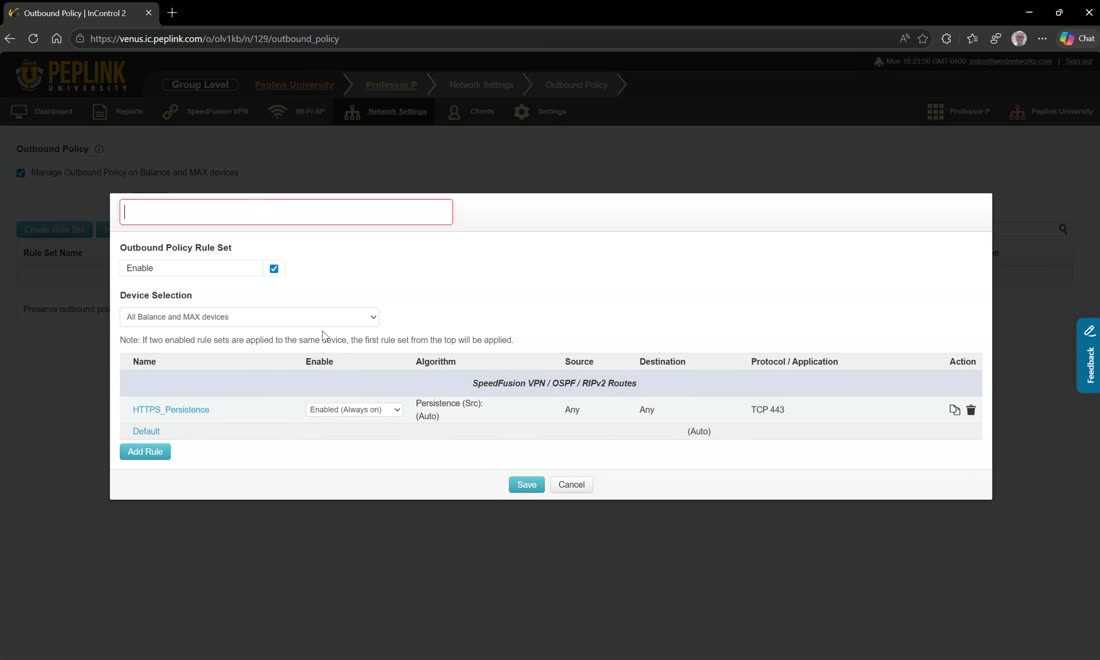The height and width of the screenshot is (660, 1100).
Task: Click the TCP 443 protocol cell
Action: point(767,410)
